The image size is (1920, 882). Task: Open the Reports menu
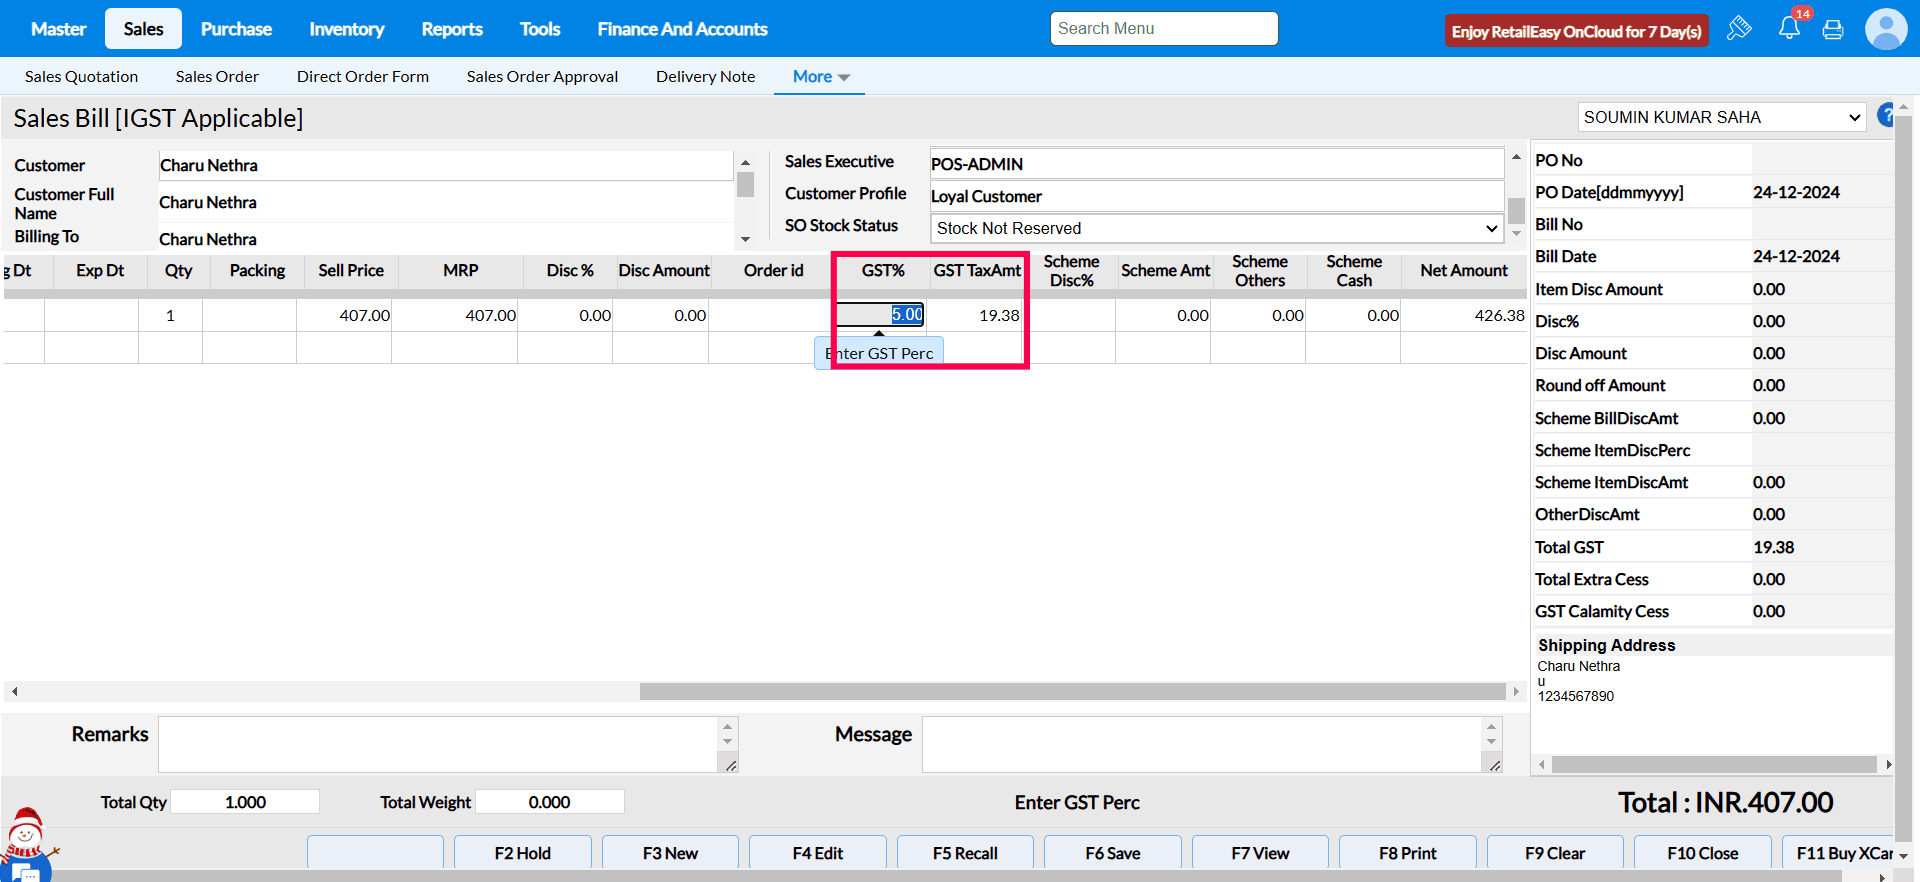click(x=452, y=29)
